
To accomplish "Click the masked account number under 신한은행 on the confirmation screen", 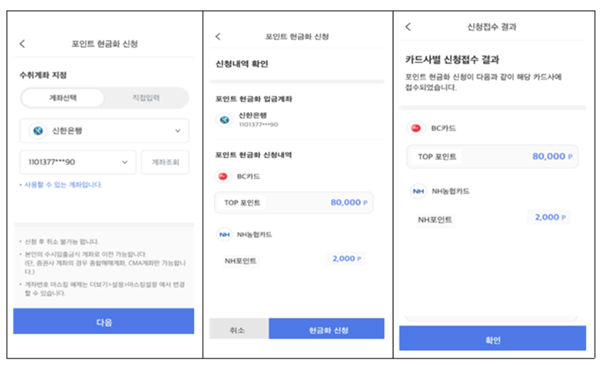I will click(258, 124).
